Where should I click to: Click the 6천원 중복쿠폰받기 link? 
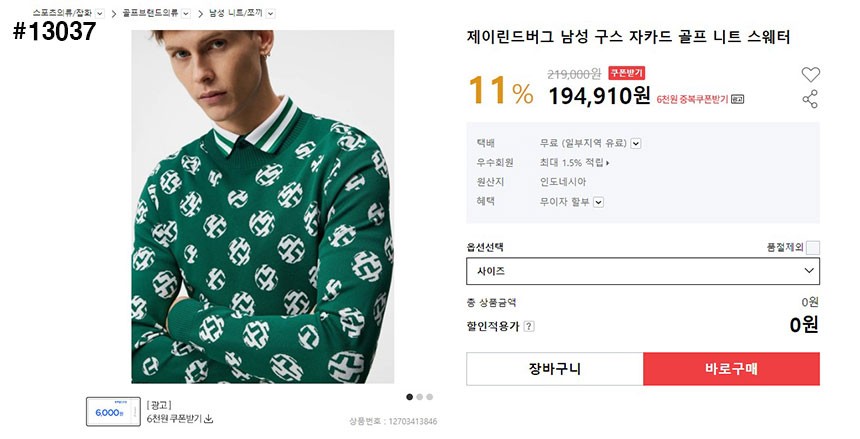pyautogui.click(x=692, y=99)
